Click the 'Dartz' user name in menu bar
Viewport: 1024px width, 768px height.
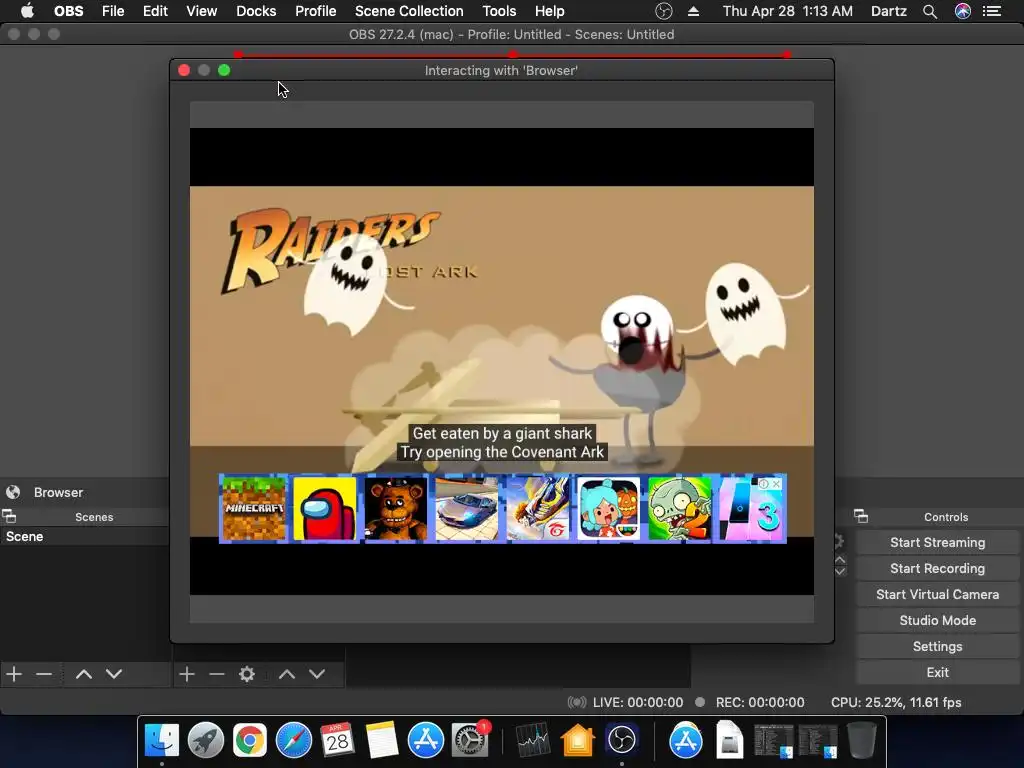pos(889,11)
